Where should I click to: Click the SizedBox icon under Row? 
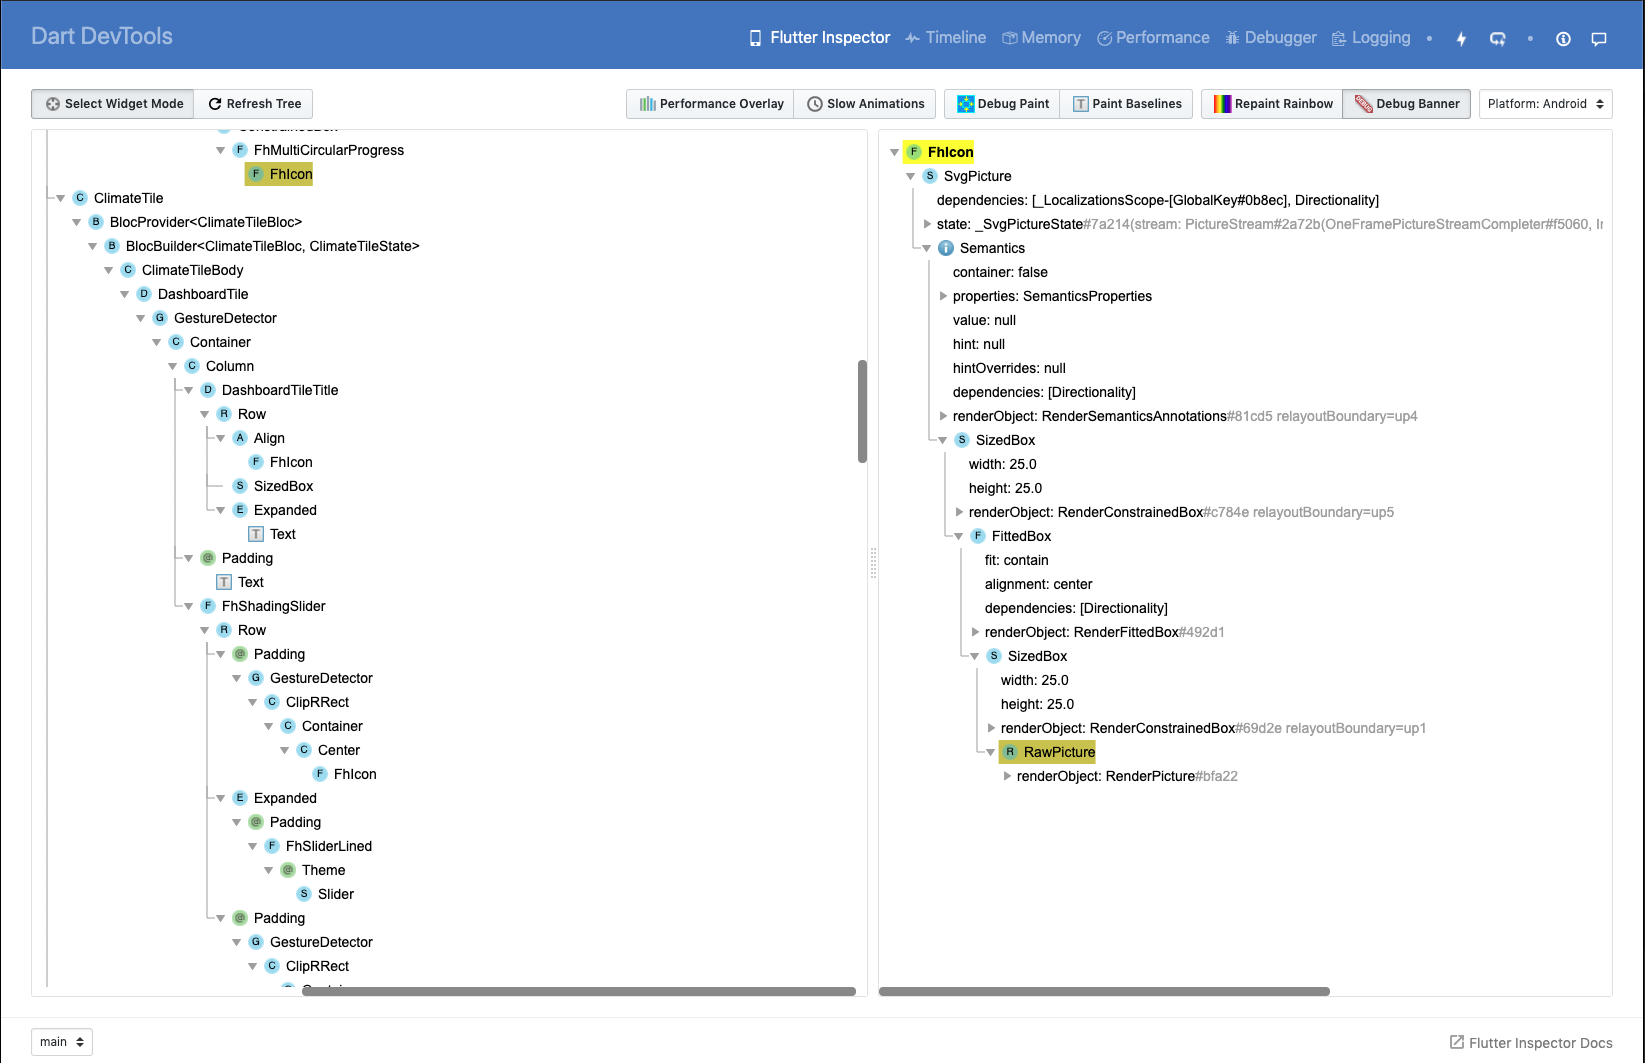[240, 486]
